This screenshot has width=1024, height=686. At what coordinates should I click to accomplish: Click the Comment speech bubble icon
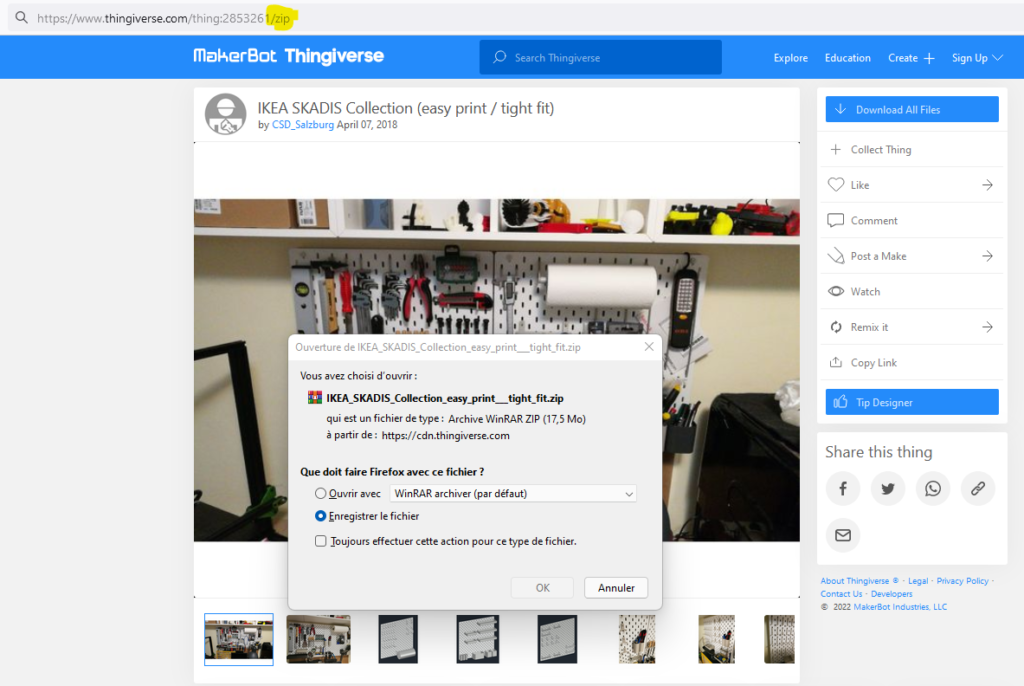[x=835, y=220]
